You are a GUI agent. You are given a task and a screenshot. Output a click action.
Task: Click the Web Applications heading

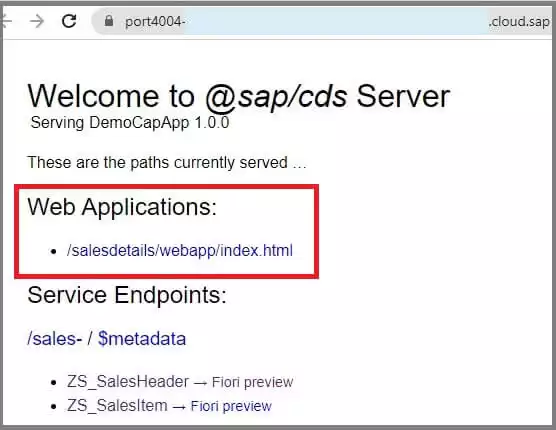(x=122, y=207)
